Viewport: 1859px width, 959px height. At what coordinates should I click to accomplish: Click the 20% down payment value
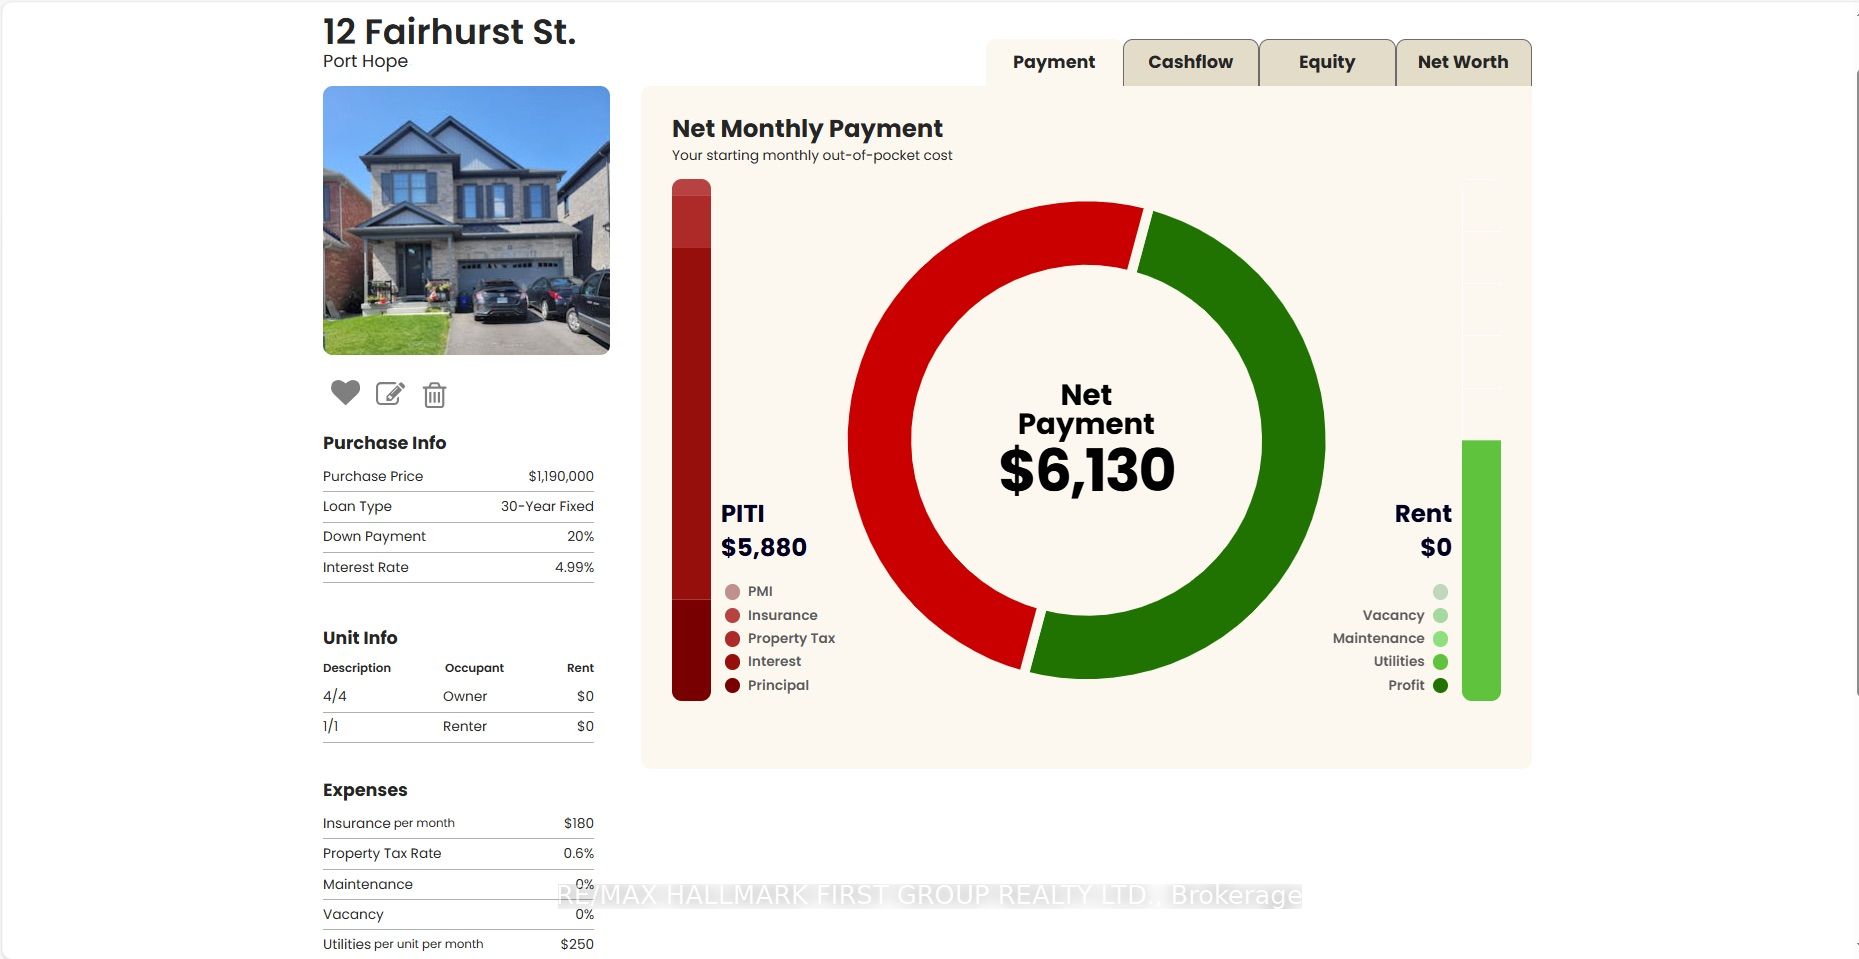pyautogui.click(x=580, y=536)
